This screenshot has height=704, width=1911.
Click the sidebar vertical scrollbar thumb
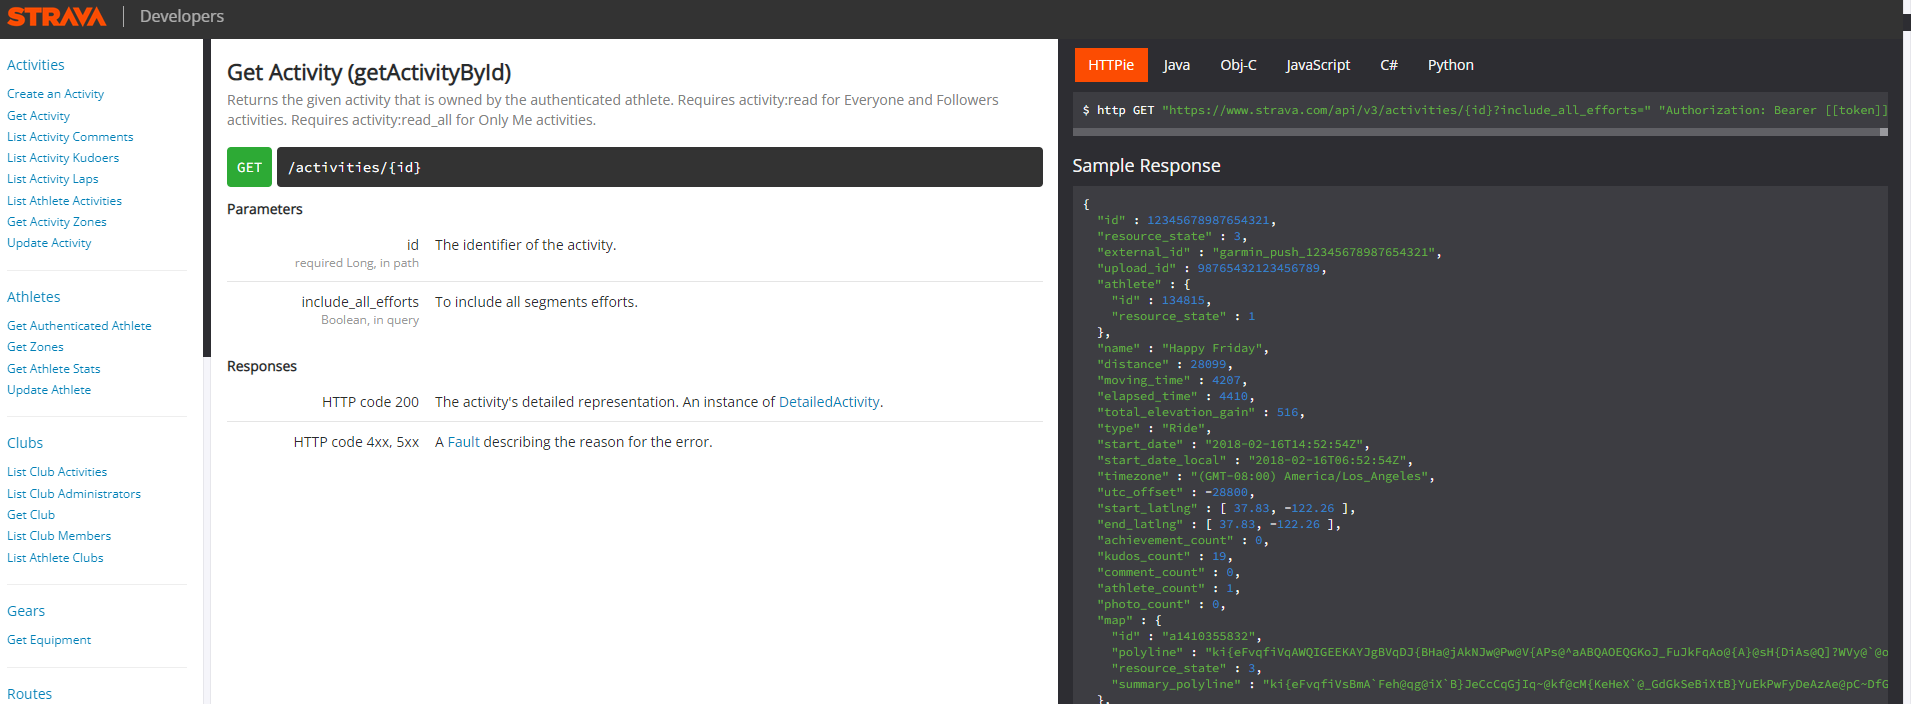coord(207,198)
